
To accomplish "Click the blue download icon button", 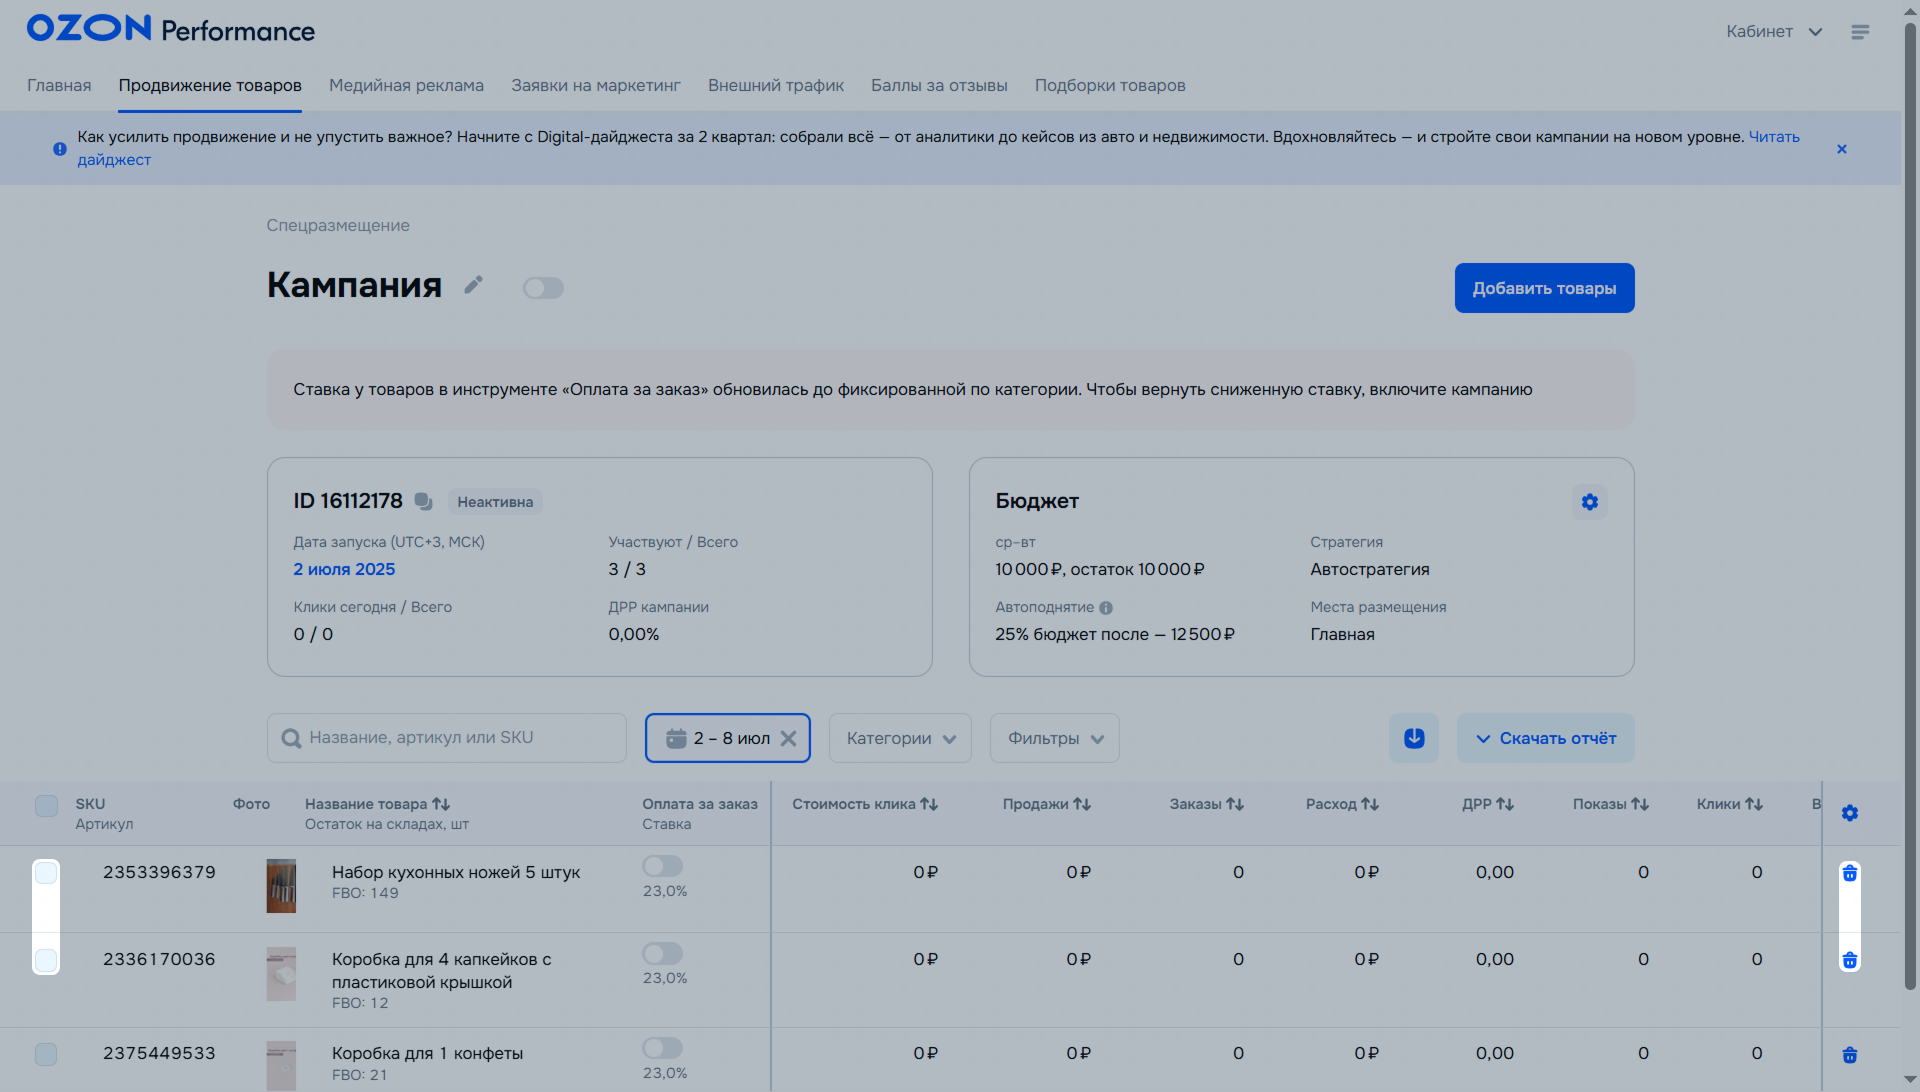I will click(1413, 738).
